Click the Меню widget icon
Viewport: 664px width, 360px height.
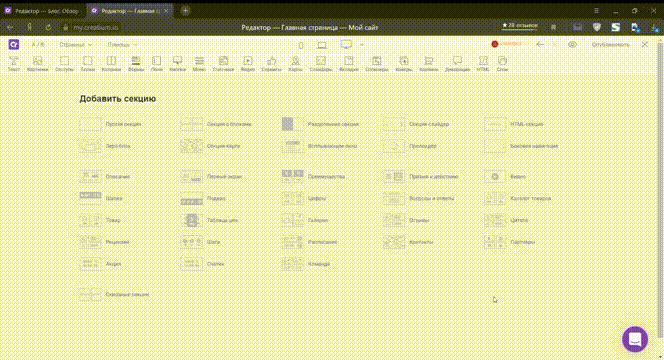point(199,64)
